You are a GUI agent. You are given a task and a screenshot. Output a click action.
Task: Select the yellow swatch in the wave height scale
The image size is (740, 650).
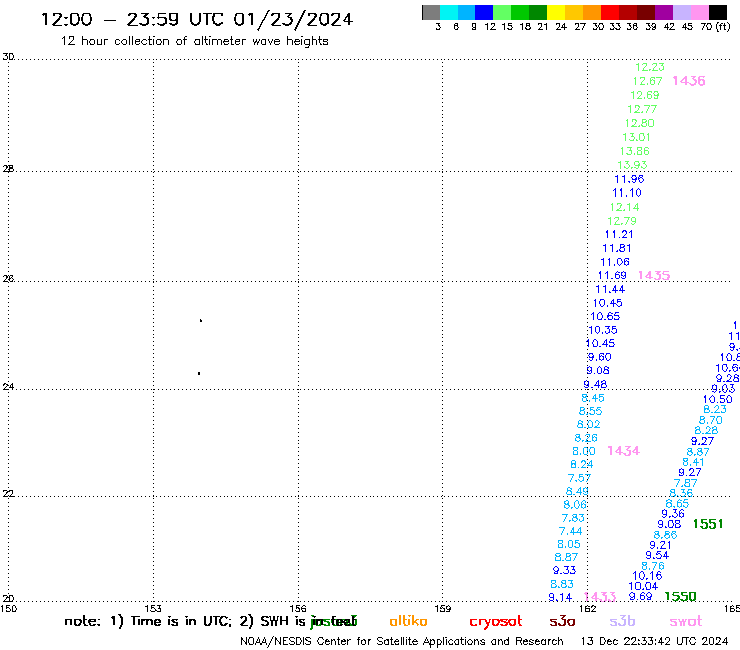(x=556, y=12)
